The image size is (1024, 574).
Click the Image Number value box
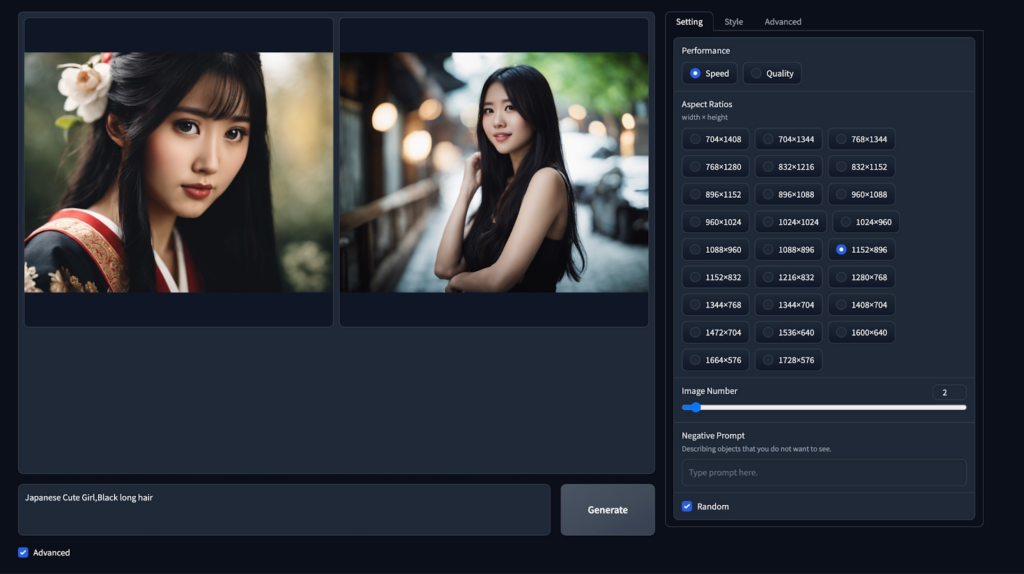click(948, 392)
